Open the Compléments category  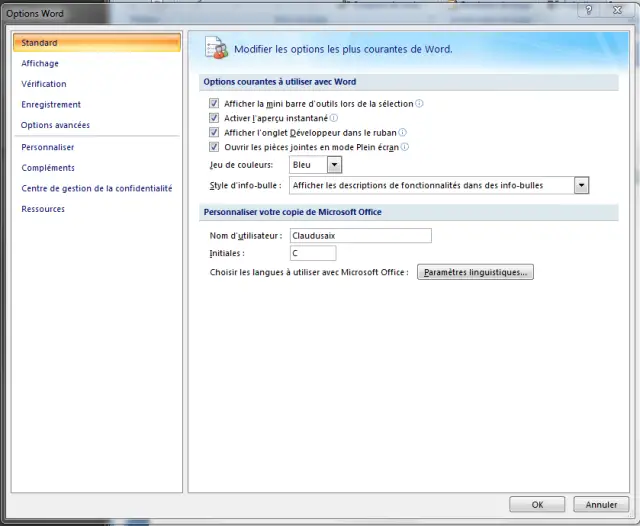(x=48, y=168)
